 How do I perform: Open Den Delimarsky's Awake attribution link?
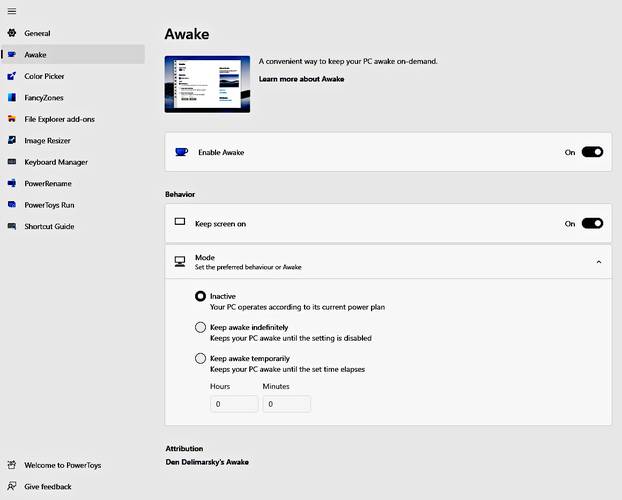[x=207, y=462]
